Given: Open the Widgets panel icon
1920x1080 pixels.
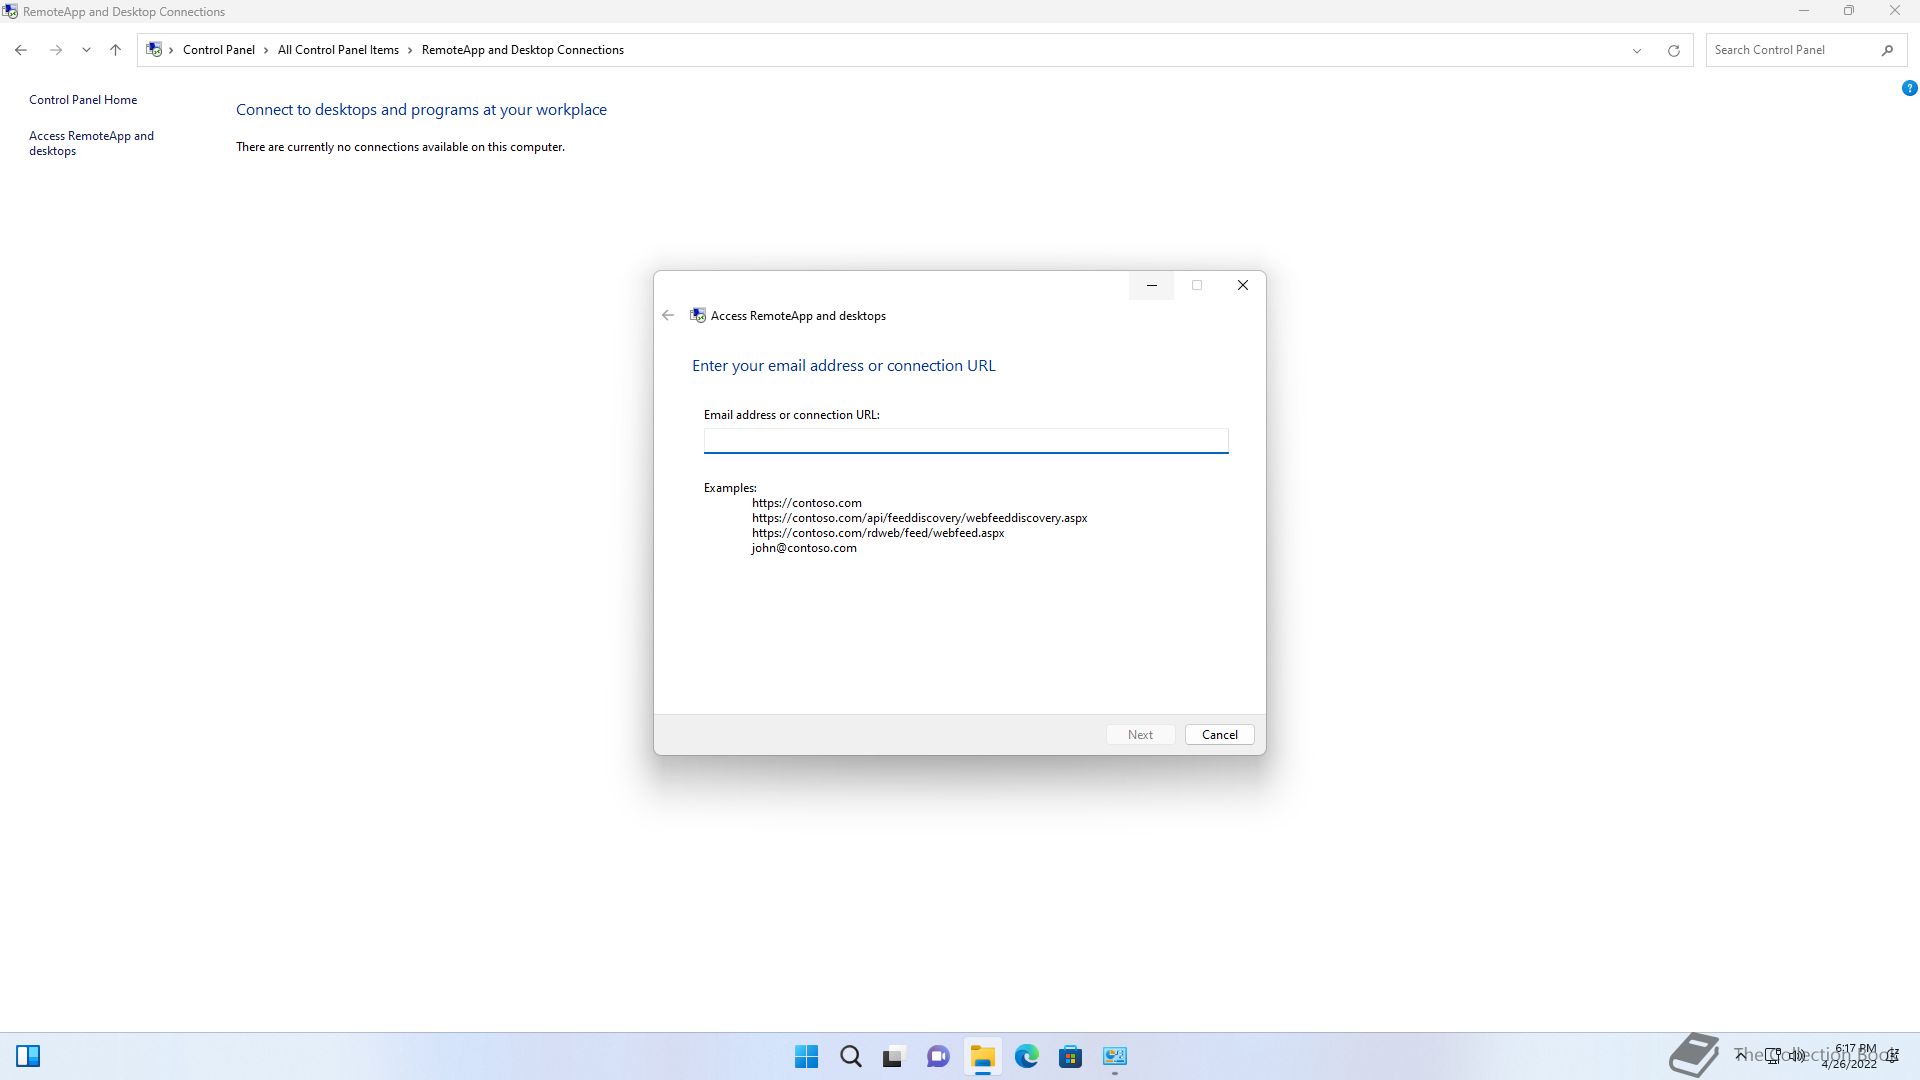Looking at the screenshot, I should [28, 1056].
